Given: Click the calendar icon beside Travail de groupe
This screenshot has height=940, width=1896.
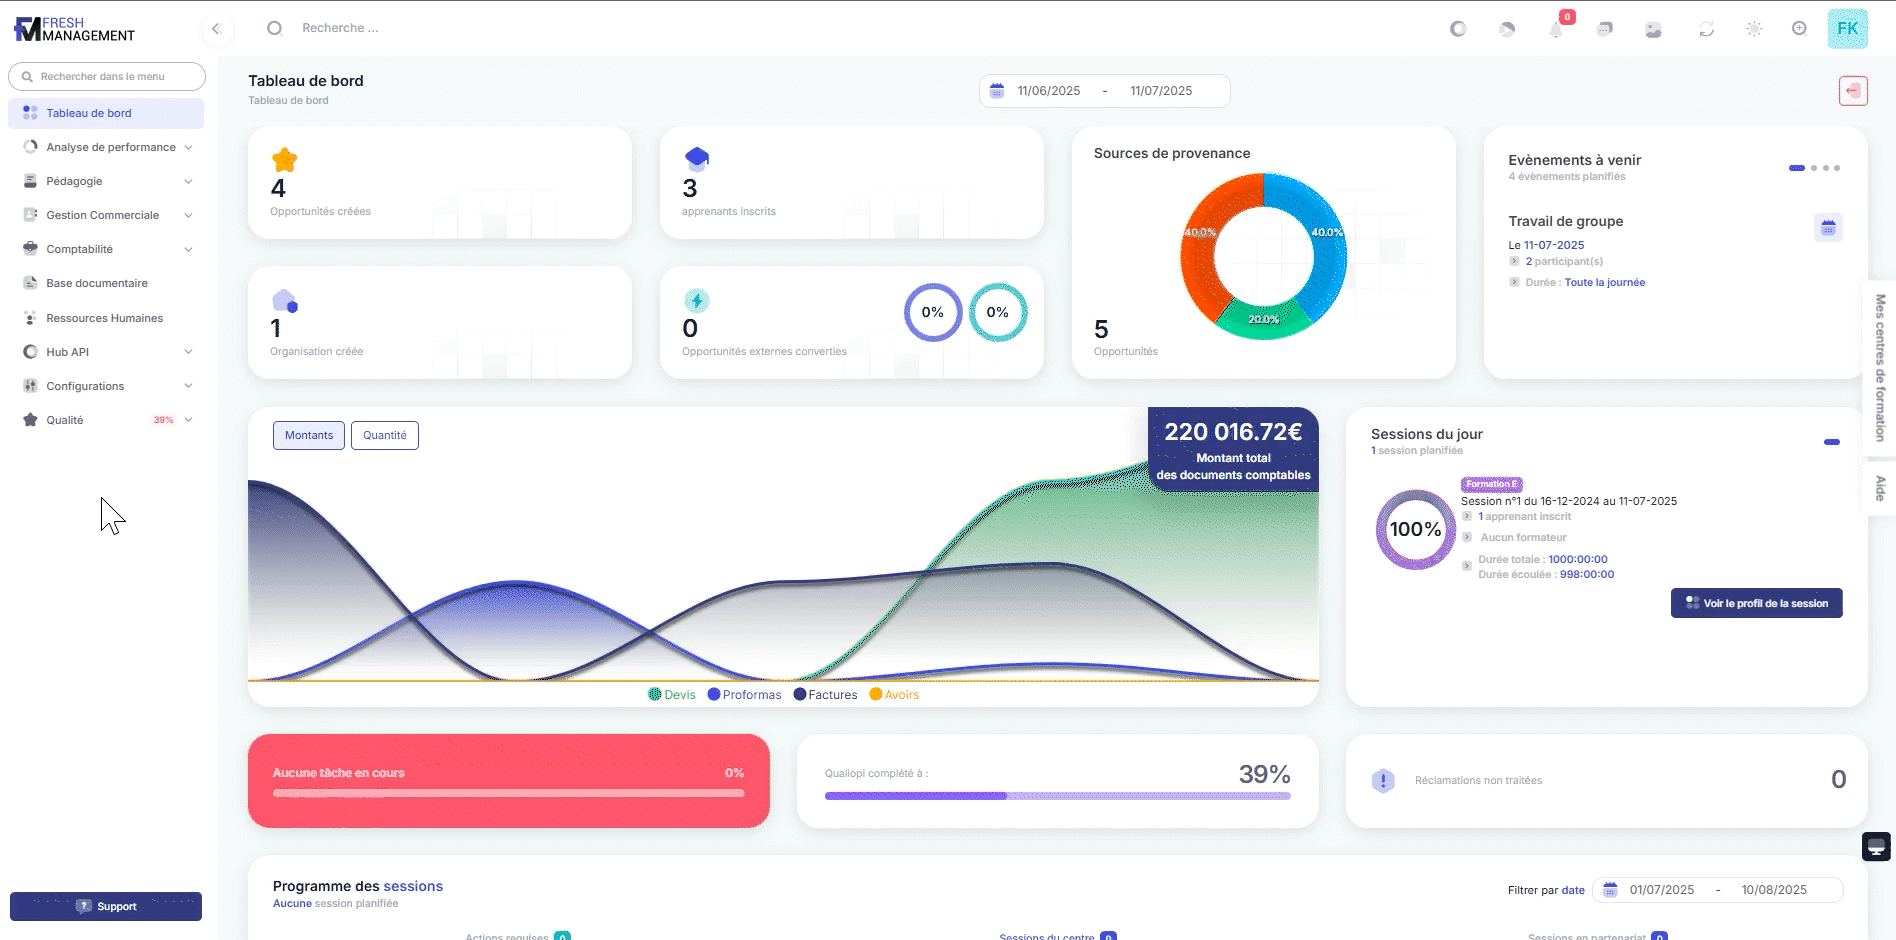Looking at the screenshot, I should click(1828, 228).
